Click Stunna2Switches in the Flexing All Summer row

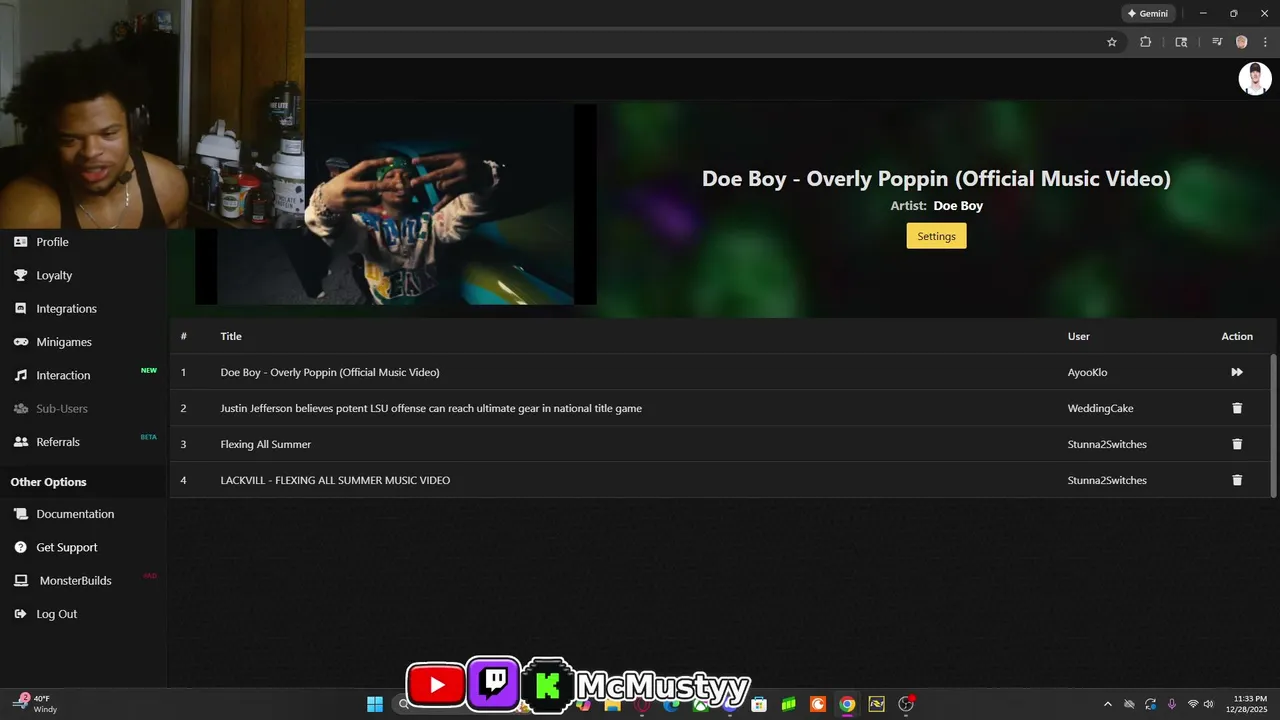pos(1107,444)
